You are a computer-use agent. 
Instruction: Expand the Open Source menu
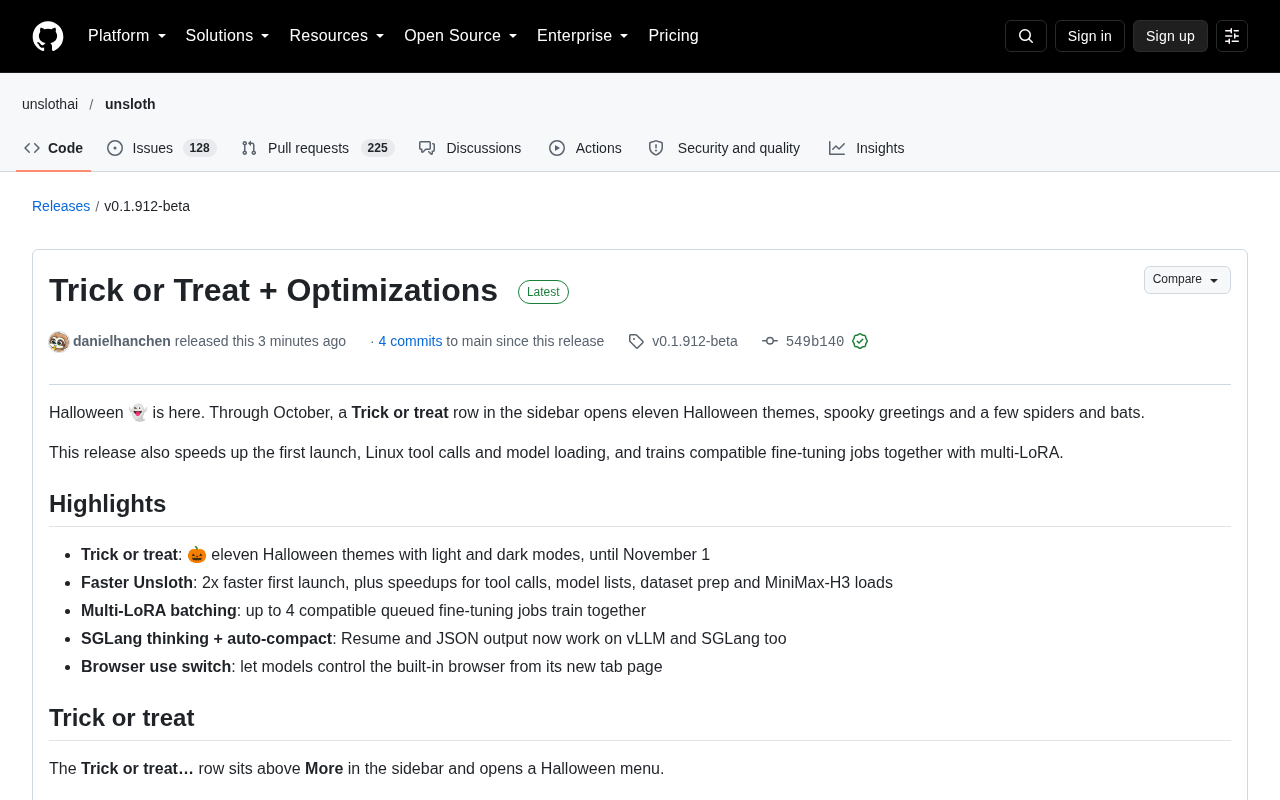coord(461,36)
